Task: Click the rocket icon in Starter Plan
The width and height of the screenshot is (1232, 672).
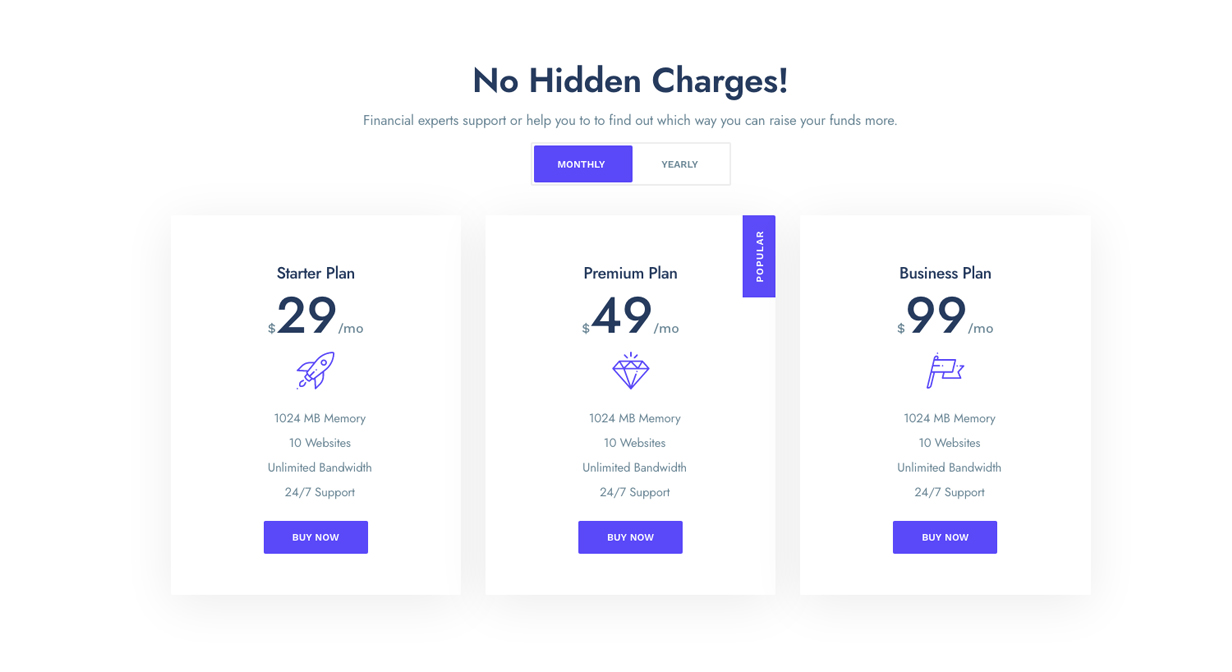Action: click(316, 370)
